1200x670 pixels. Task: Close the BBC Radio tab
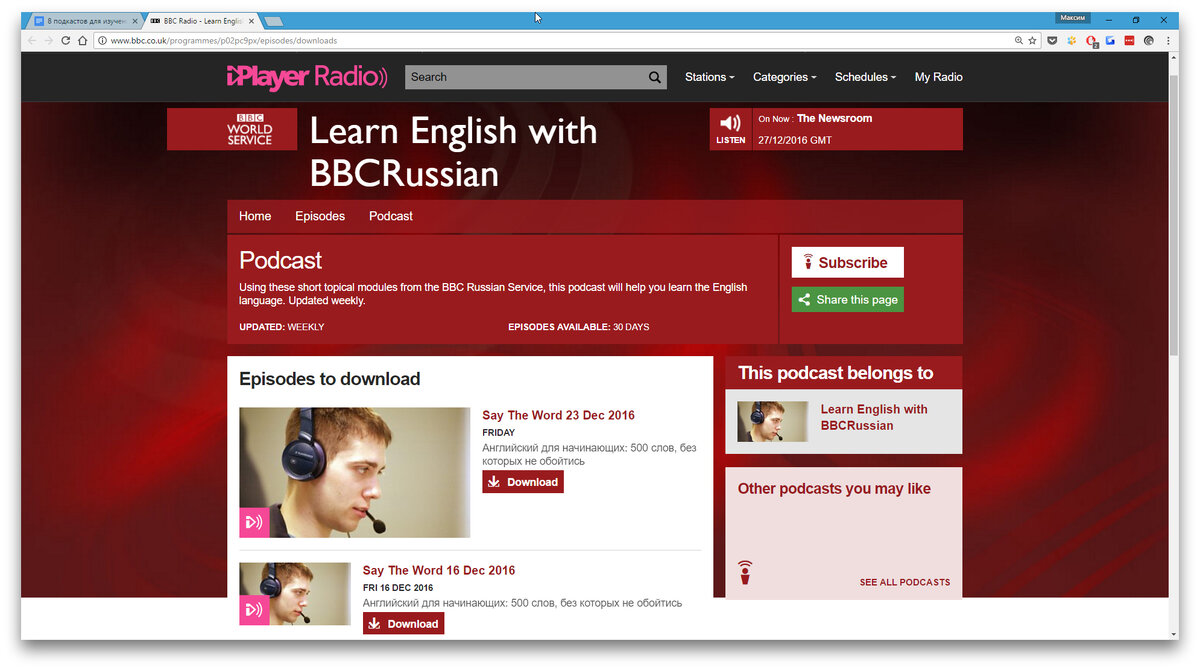250,21
